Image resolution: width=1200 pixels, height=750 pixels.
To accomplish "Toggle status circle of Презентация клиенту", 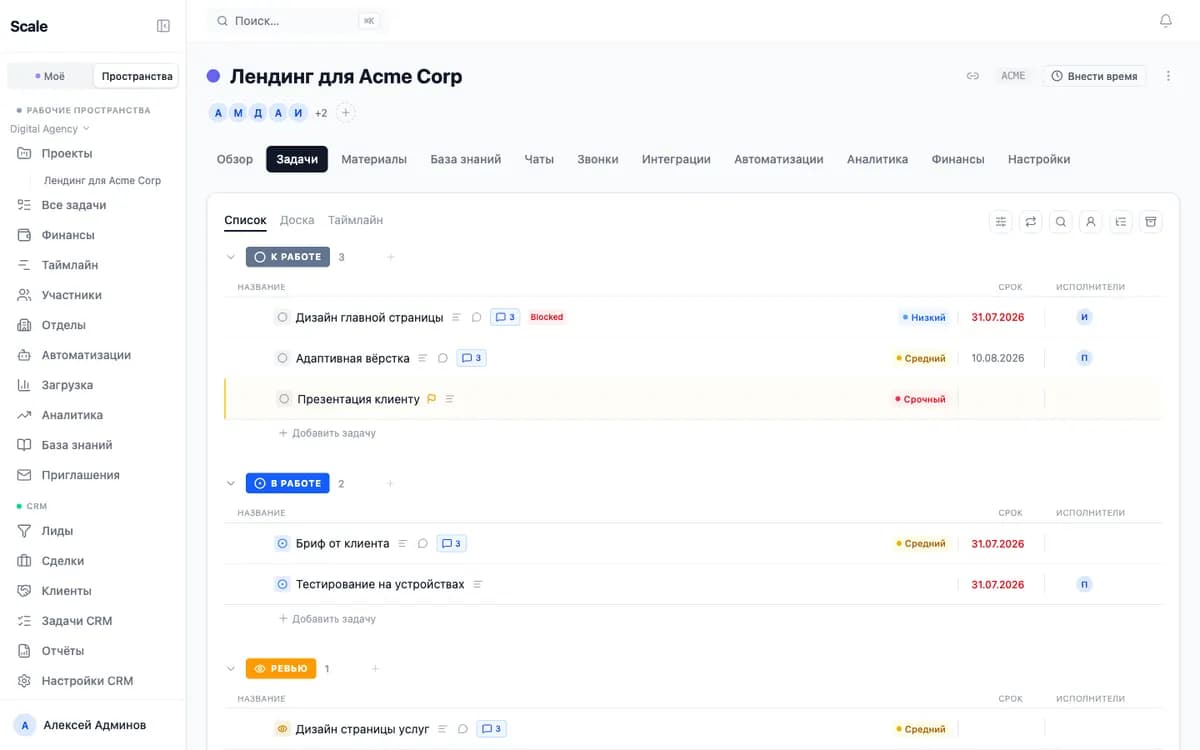I will (284, 399).
